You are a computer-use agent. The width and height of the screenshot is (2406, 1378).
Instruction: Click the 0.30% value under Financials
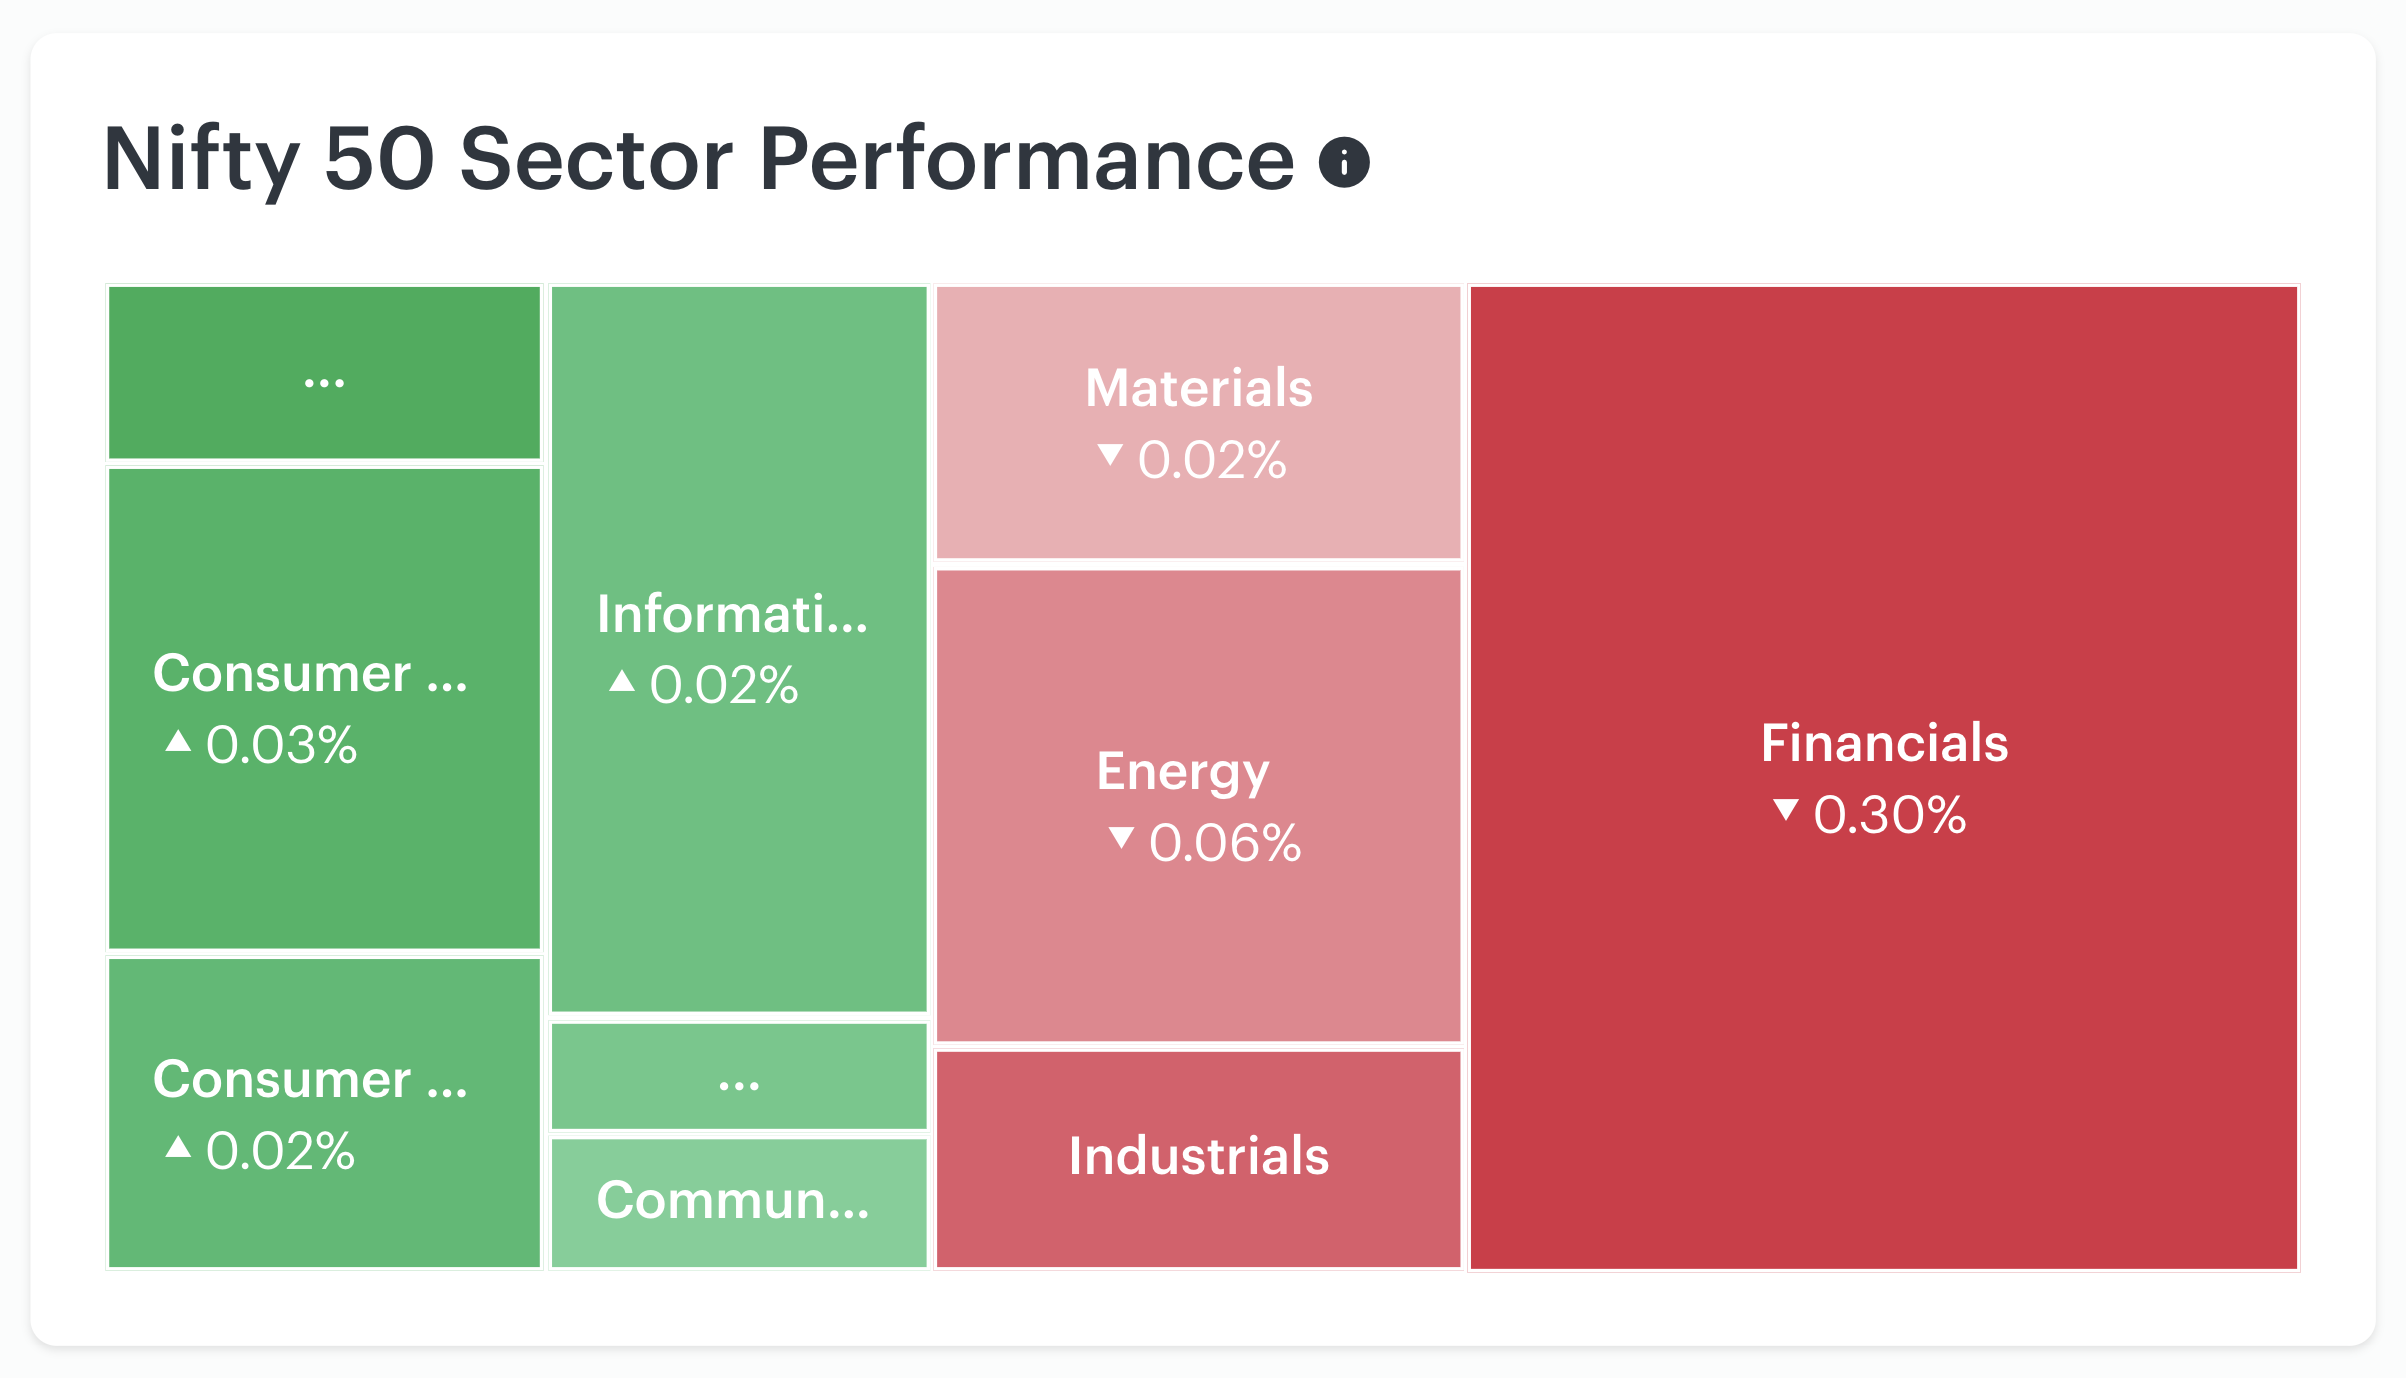(1890, 815)
